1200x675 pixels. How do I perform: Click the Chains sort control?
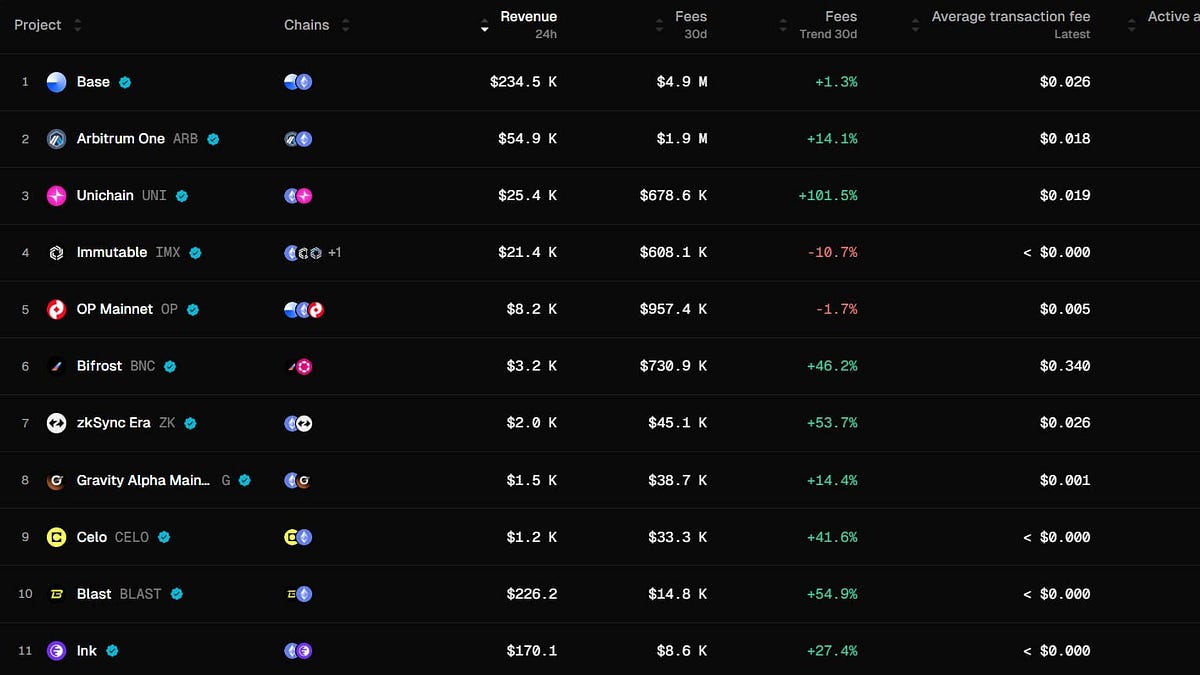(343, 24)
